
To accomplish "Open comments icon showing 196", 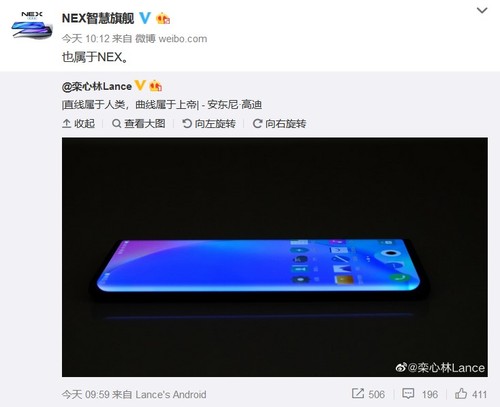I will (x=420, y=394).
